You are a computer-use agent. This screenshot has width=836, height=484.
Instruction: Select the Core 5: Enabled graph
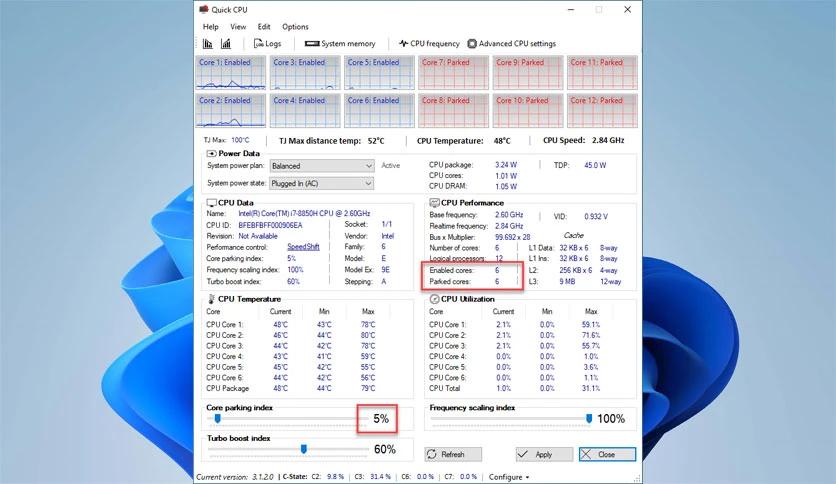pos(379,72)
